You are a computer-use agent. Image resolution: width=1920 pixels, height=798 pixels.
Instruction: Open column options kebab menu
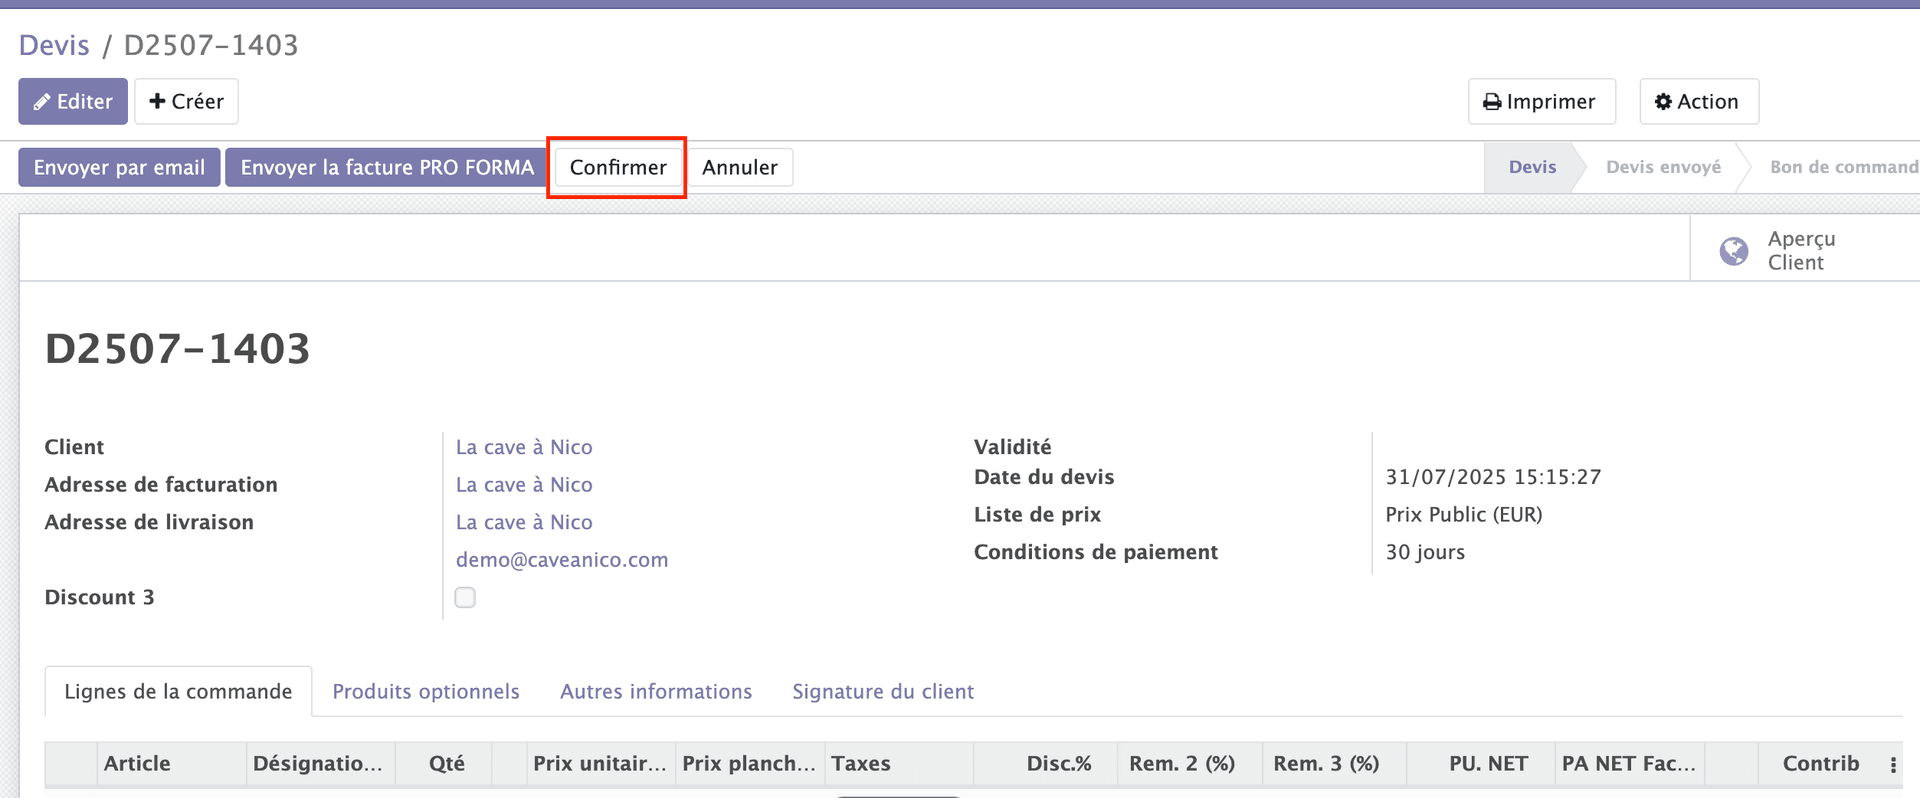click(1893, 765)
